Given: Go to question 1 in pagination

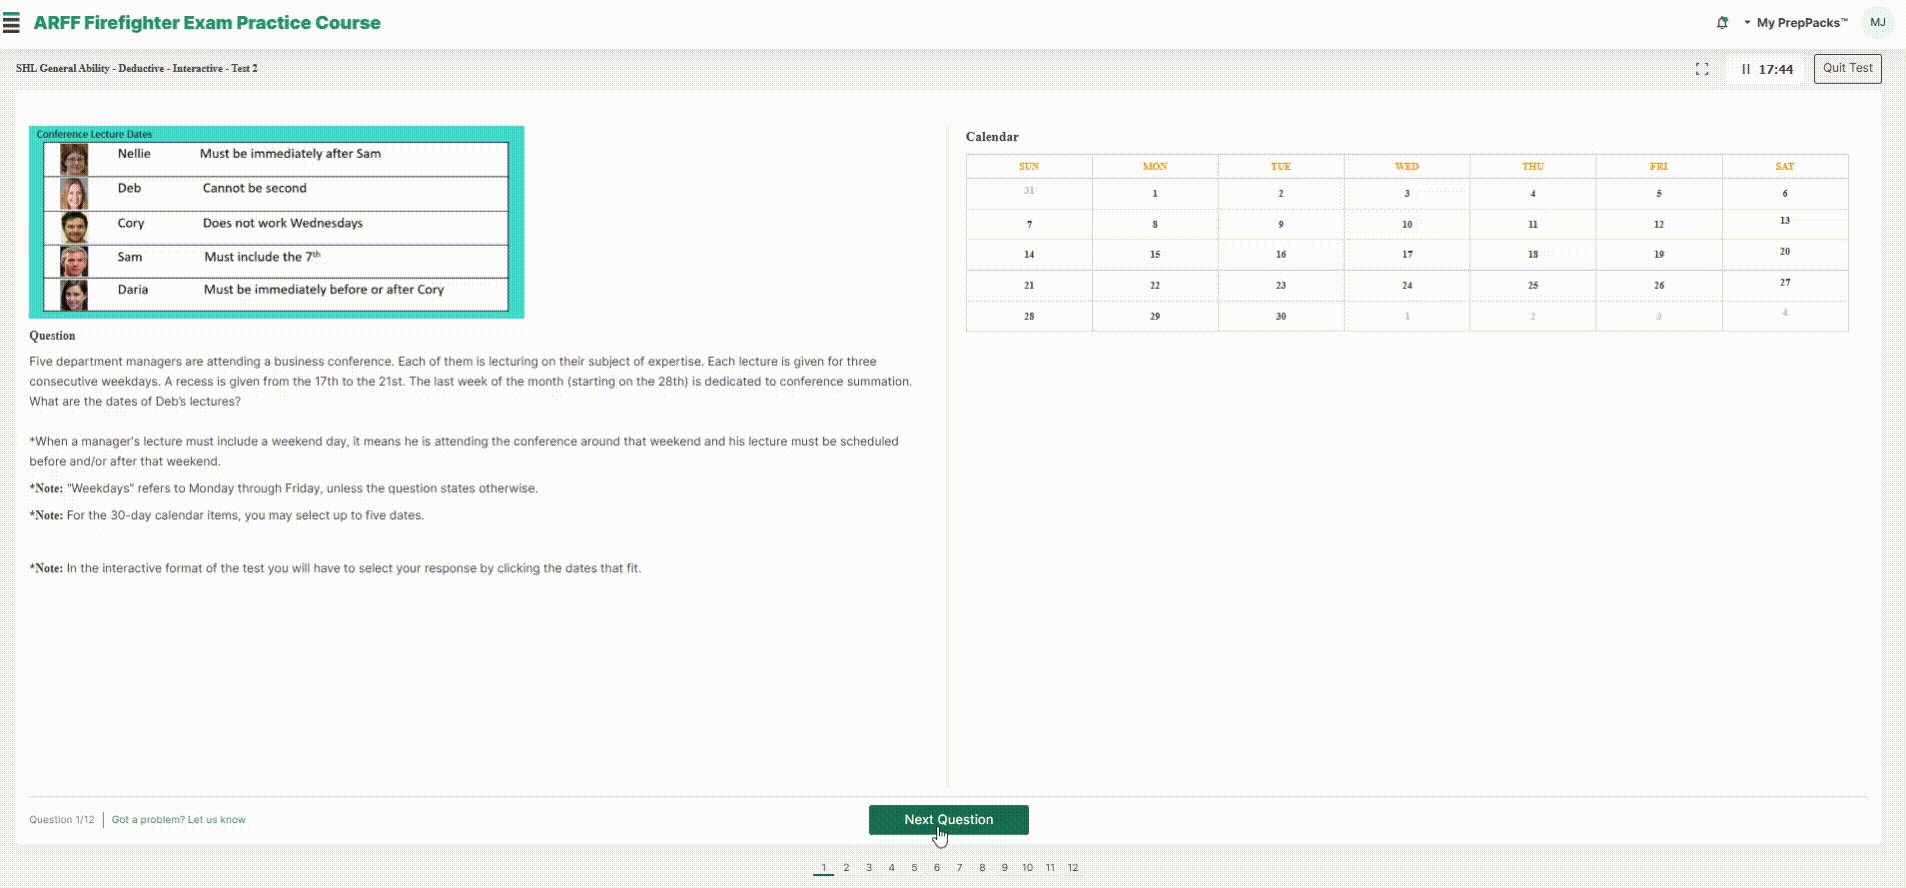Looking at the screenshot, I should click(824, 868).
